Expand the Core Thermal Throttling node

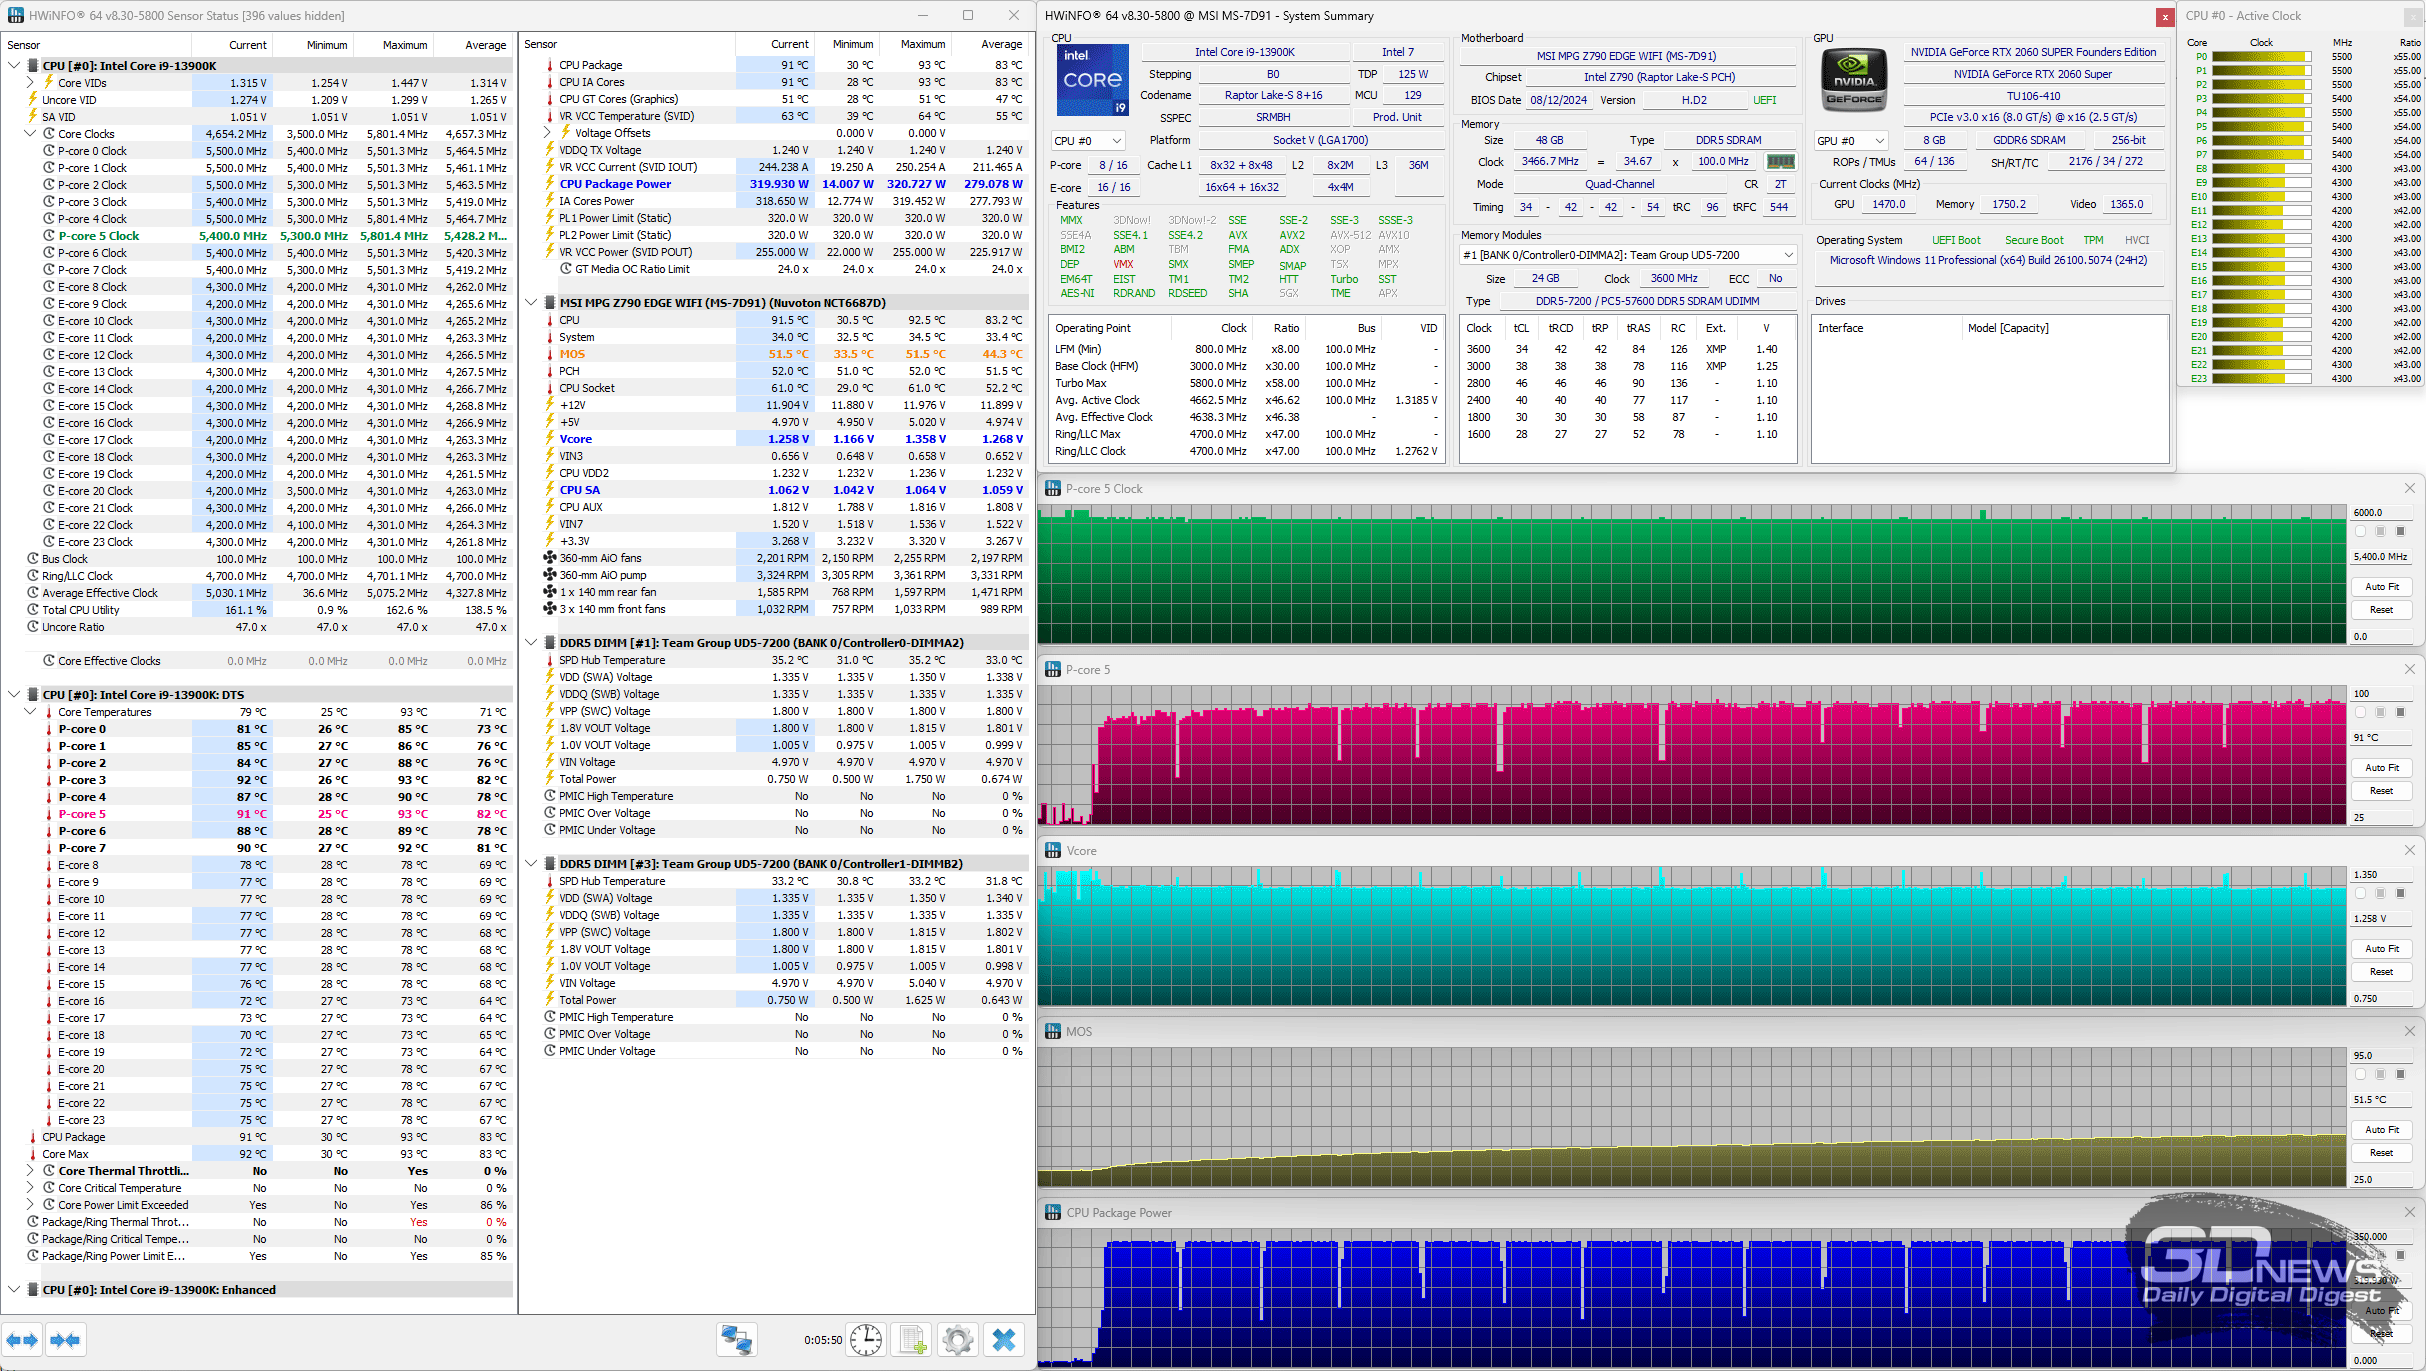(x=31, y=1171)
